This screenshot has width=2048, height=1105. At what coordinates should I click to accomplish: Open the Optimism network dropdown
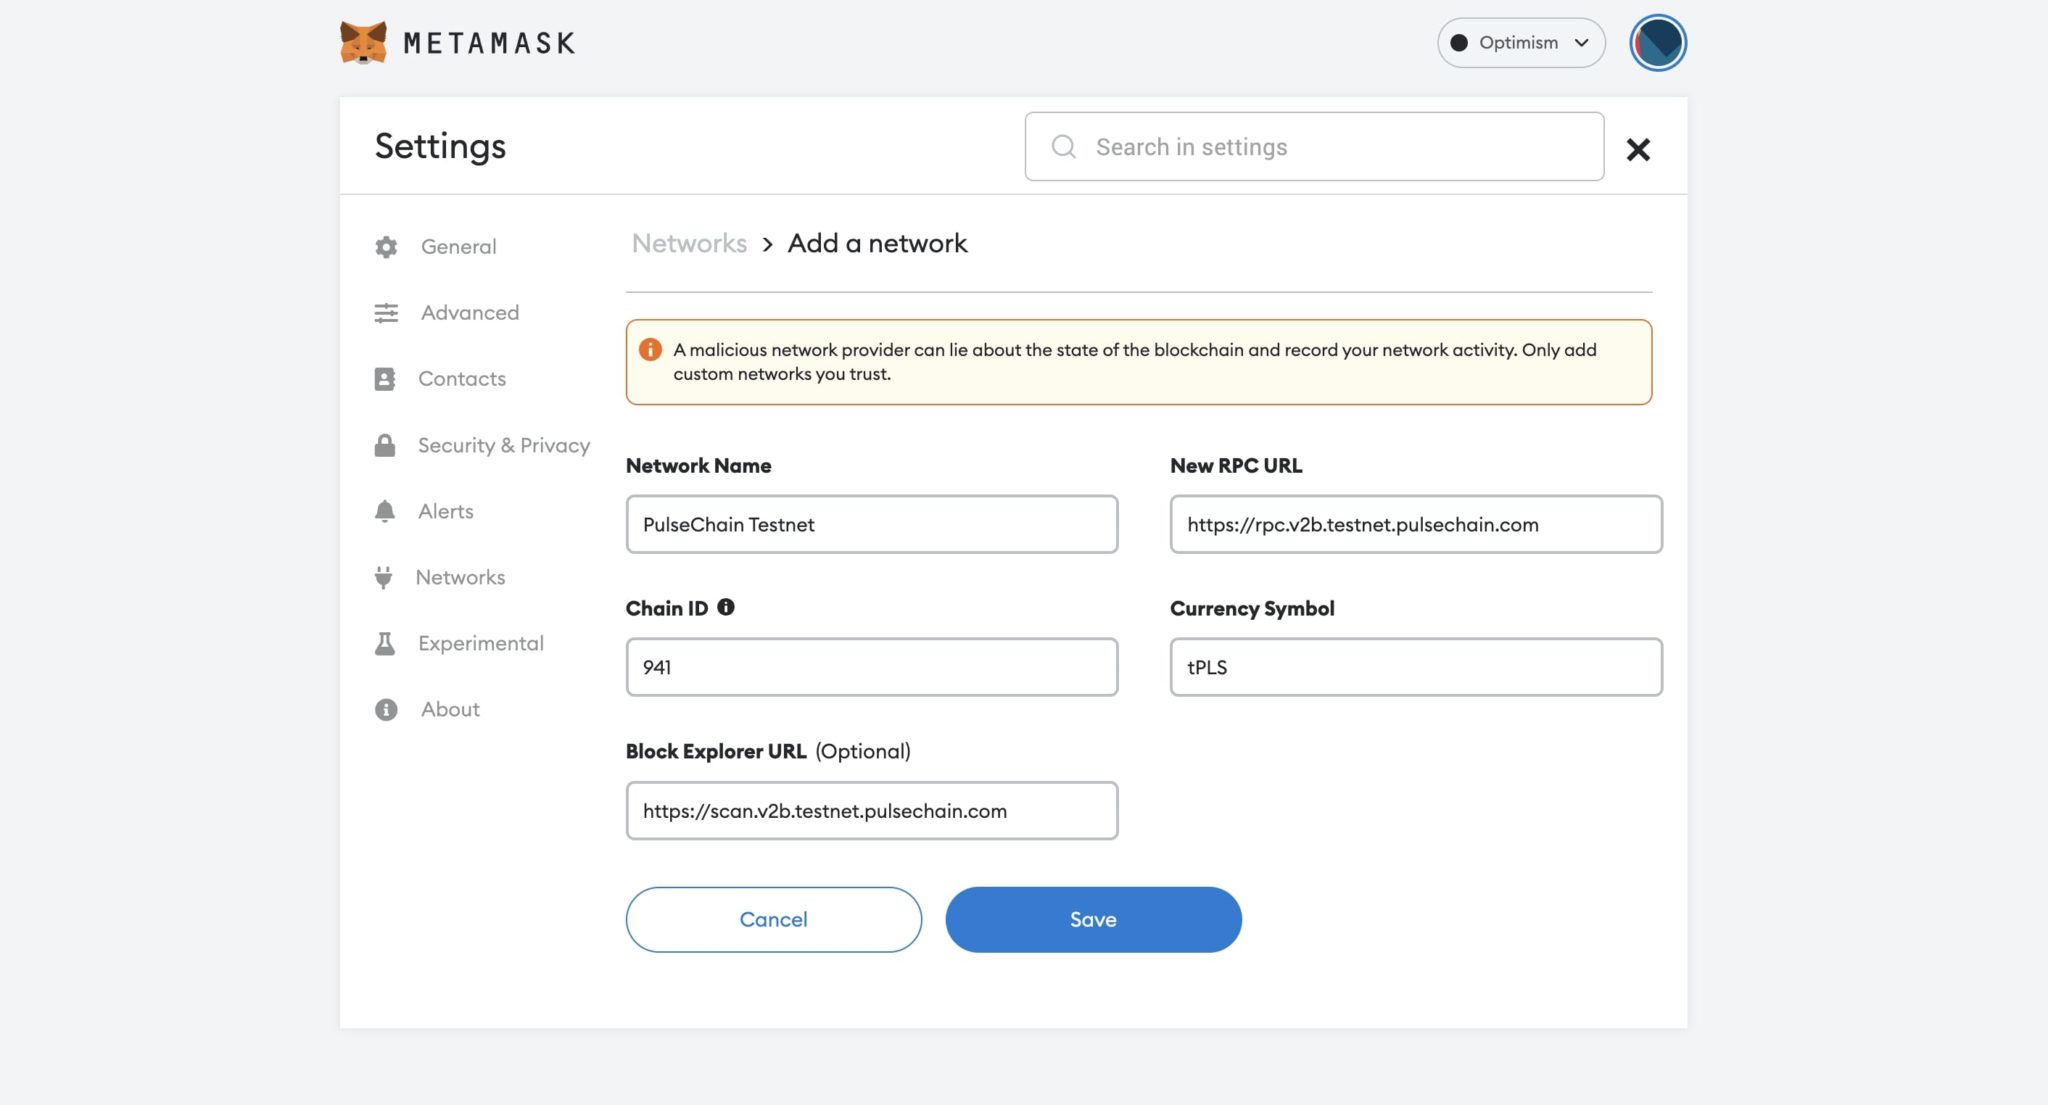[x=1519, y=42]
